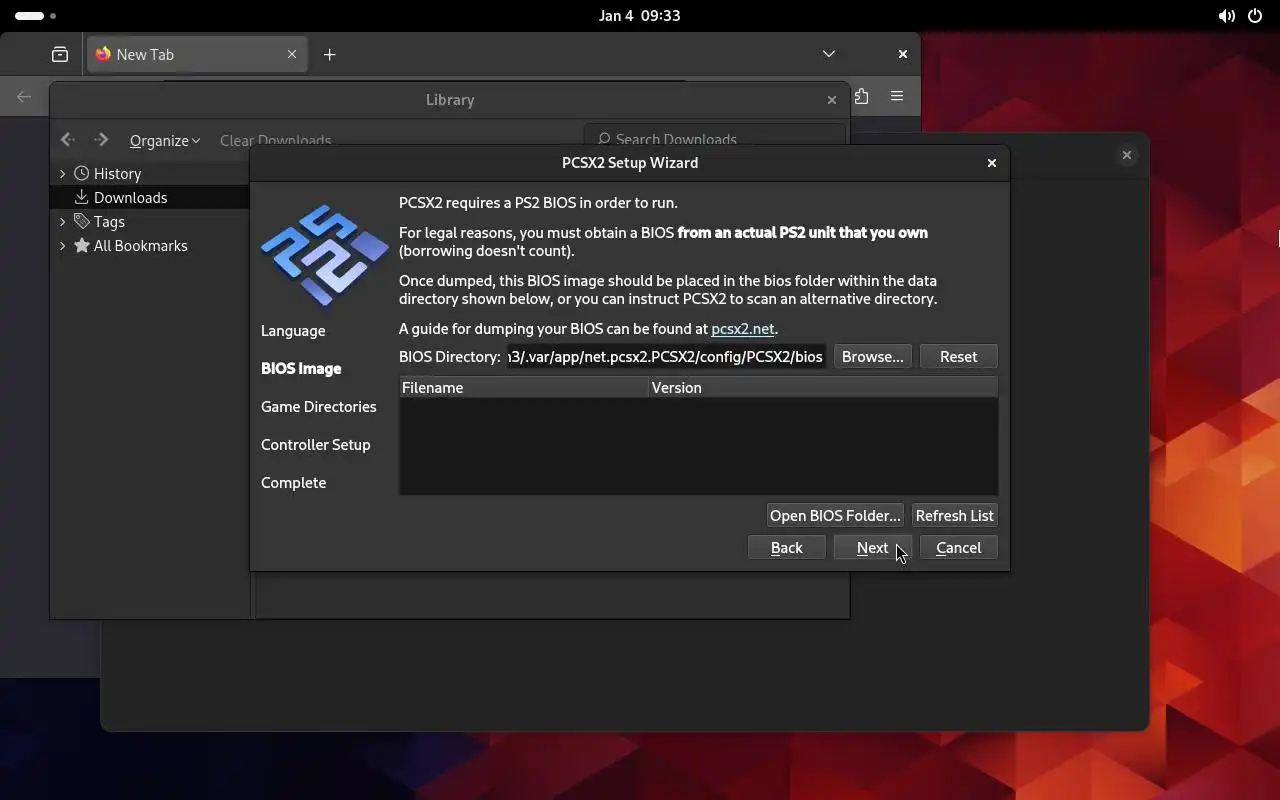Click the Search Downloads field

pos(715,137)
